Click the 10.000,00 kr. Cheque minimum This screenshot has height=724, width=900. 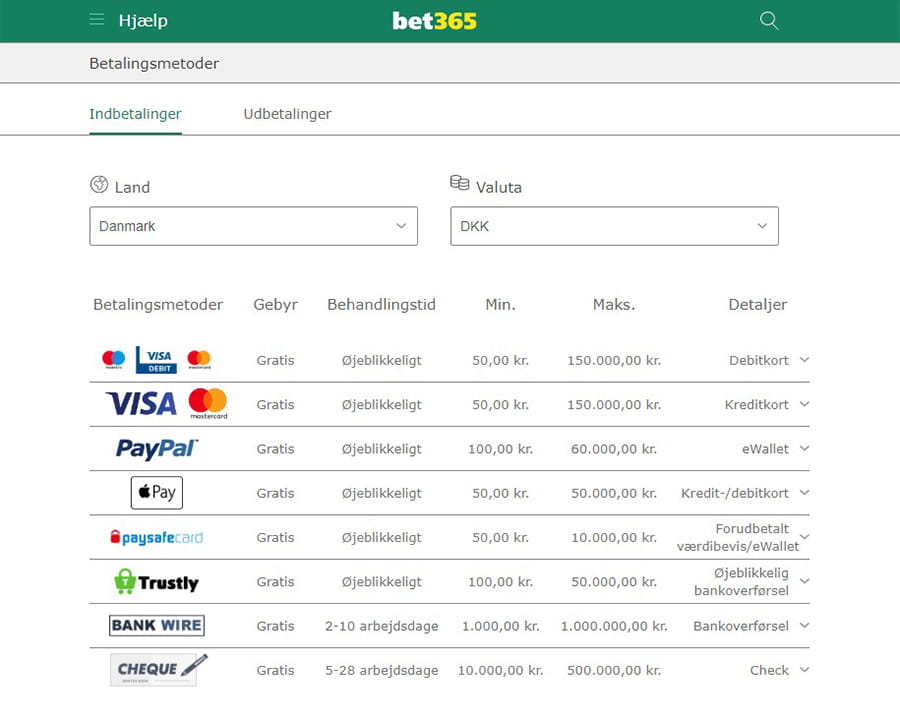coord(501,670)
